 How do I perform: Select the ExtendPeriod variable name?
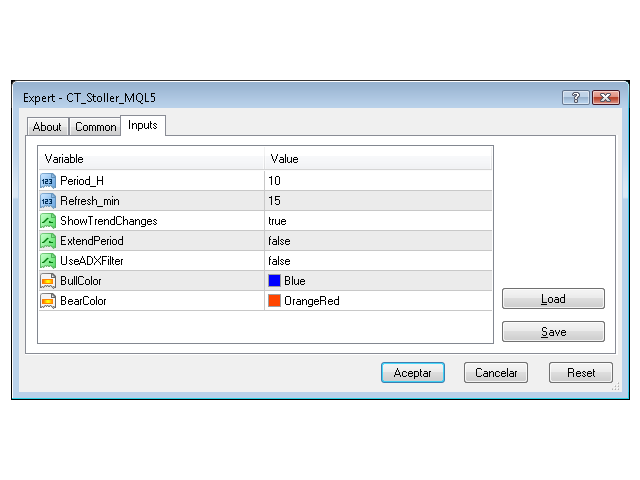point(92,241)
